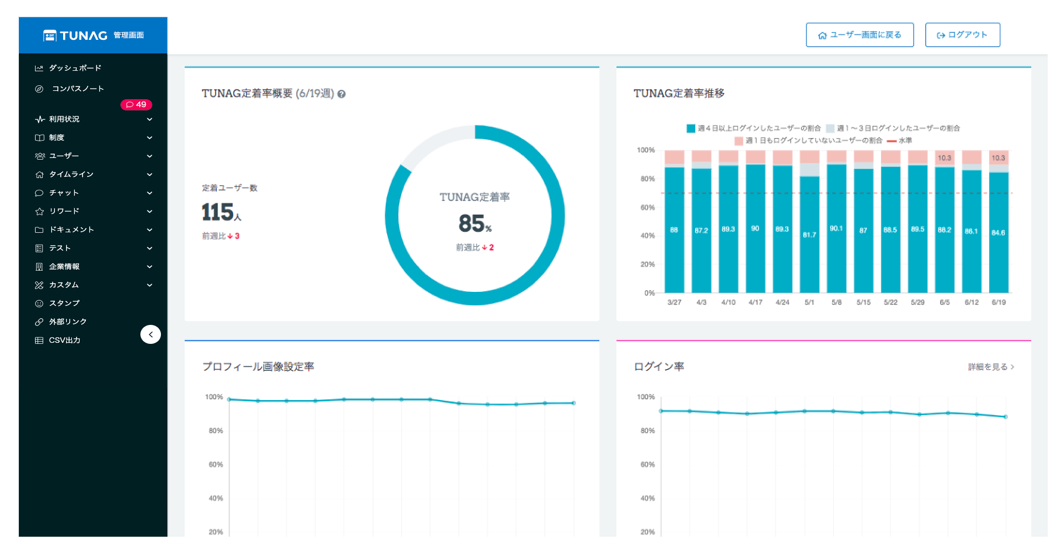Viewport: 1064px width, 557px height.
Task: Expand the 利用状況 menu chevron
Action: tap(149, 119)
